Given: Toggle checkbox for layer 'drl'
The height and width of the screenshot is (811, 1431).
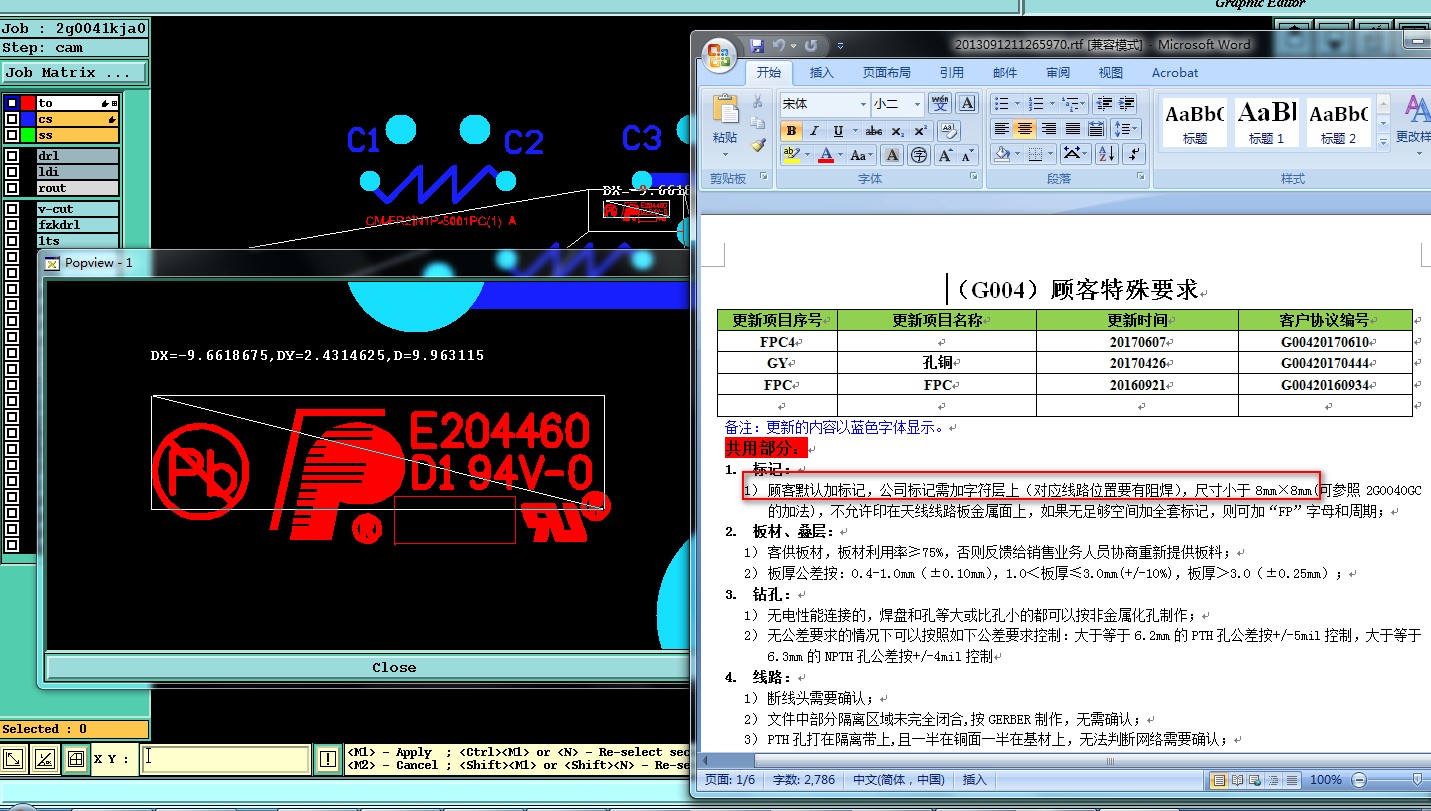Looking at the screenshot, I should (12, 156).
